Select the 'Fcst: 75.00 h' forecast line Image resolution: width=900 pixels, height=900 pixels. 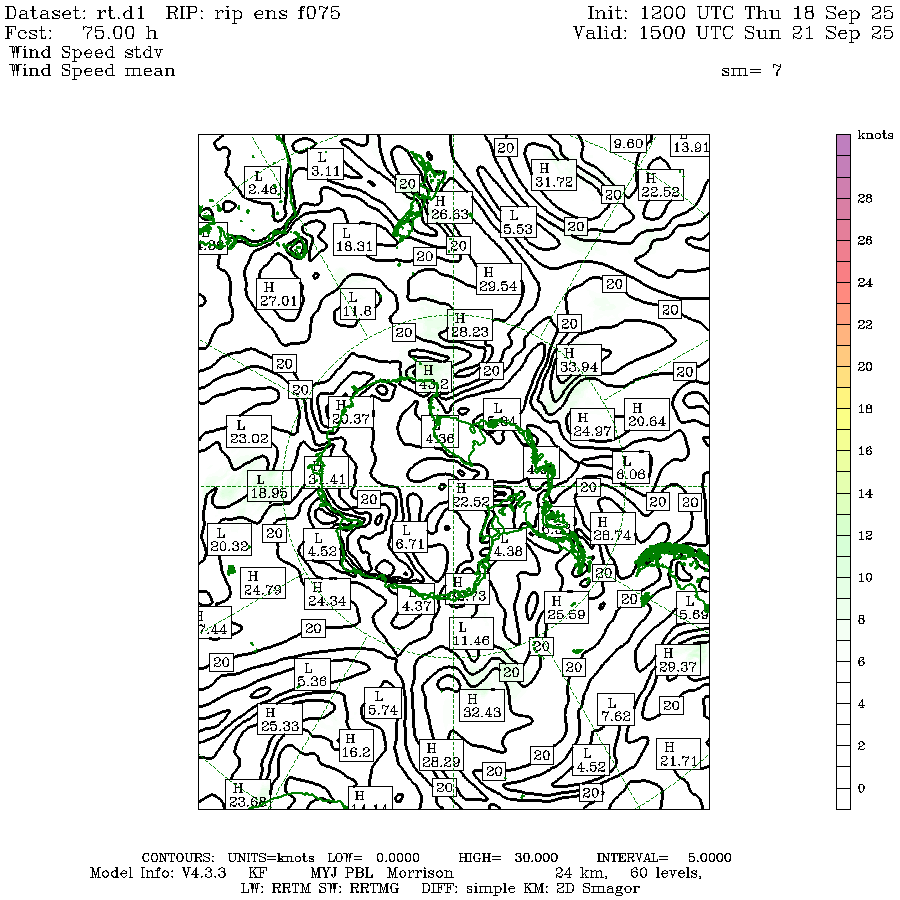(81, 32)
